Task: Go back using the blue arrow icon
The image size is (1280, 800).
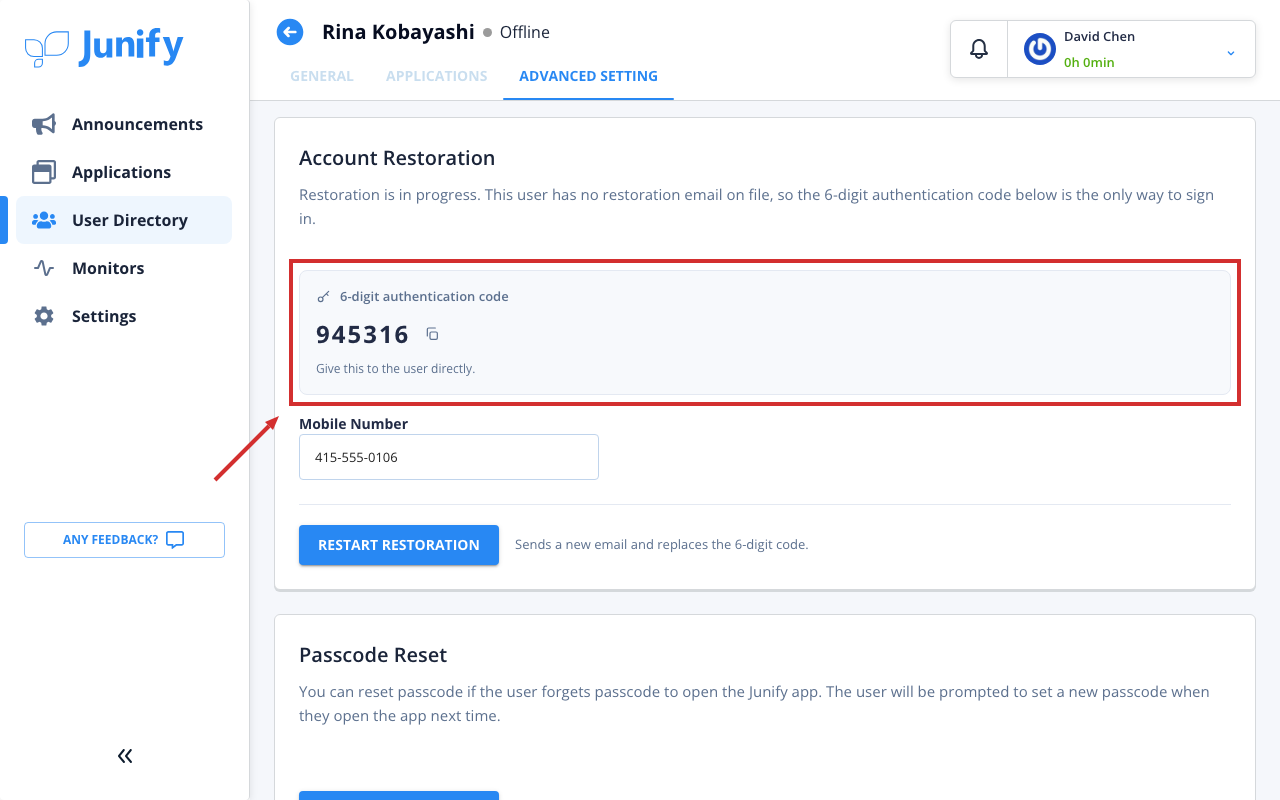Action: [x=290, y=32]
